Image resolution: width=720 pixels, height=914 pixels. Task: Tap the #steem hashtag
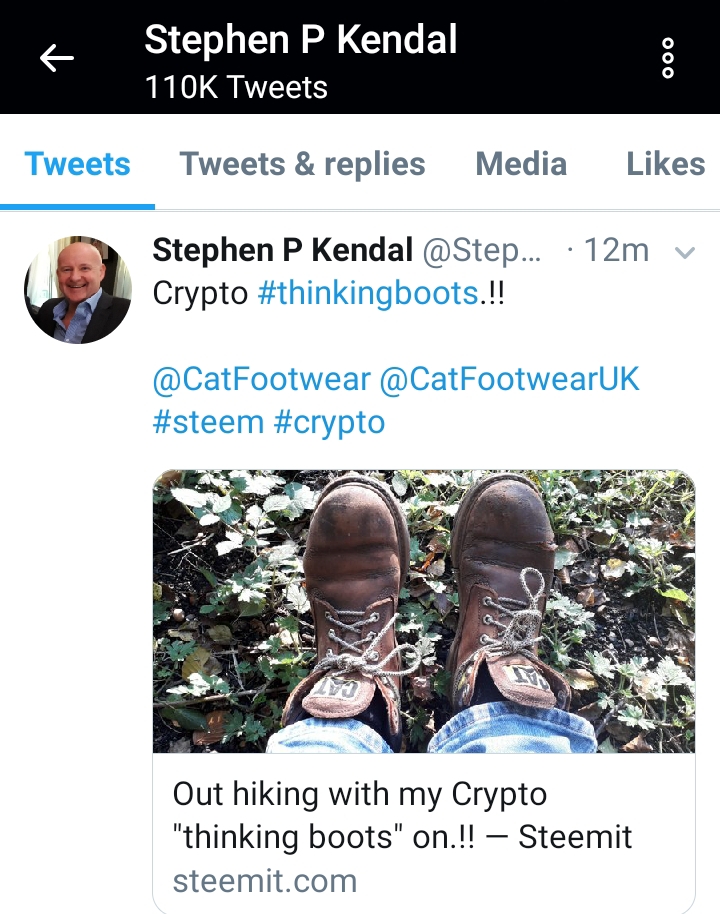coord(208,421)
